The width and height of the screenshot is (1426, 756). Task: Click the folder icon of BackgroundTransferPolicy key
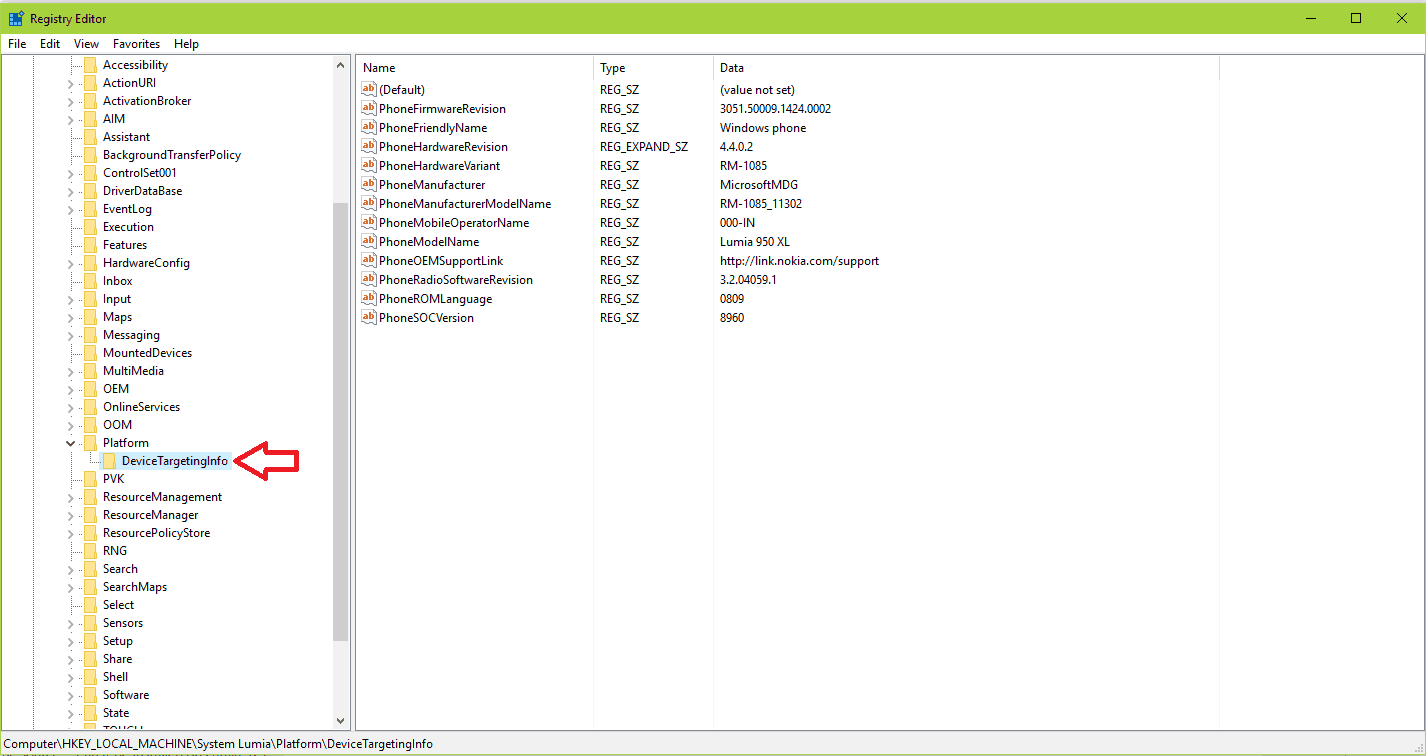90,155
